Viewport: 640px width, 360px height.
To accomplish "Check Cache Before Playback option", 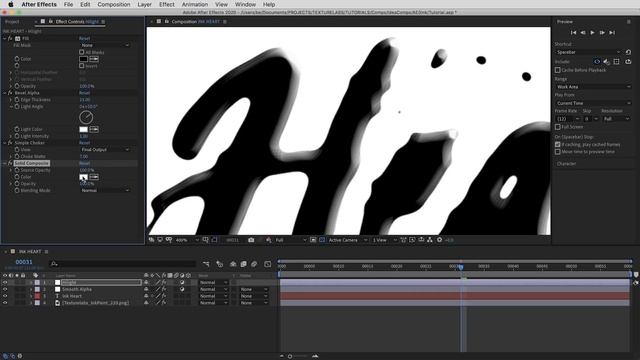I will (x=558, y=70).
